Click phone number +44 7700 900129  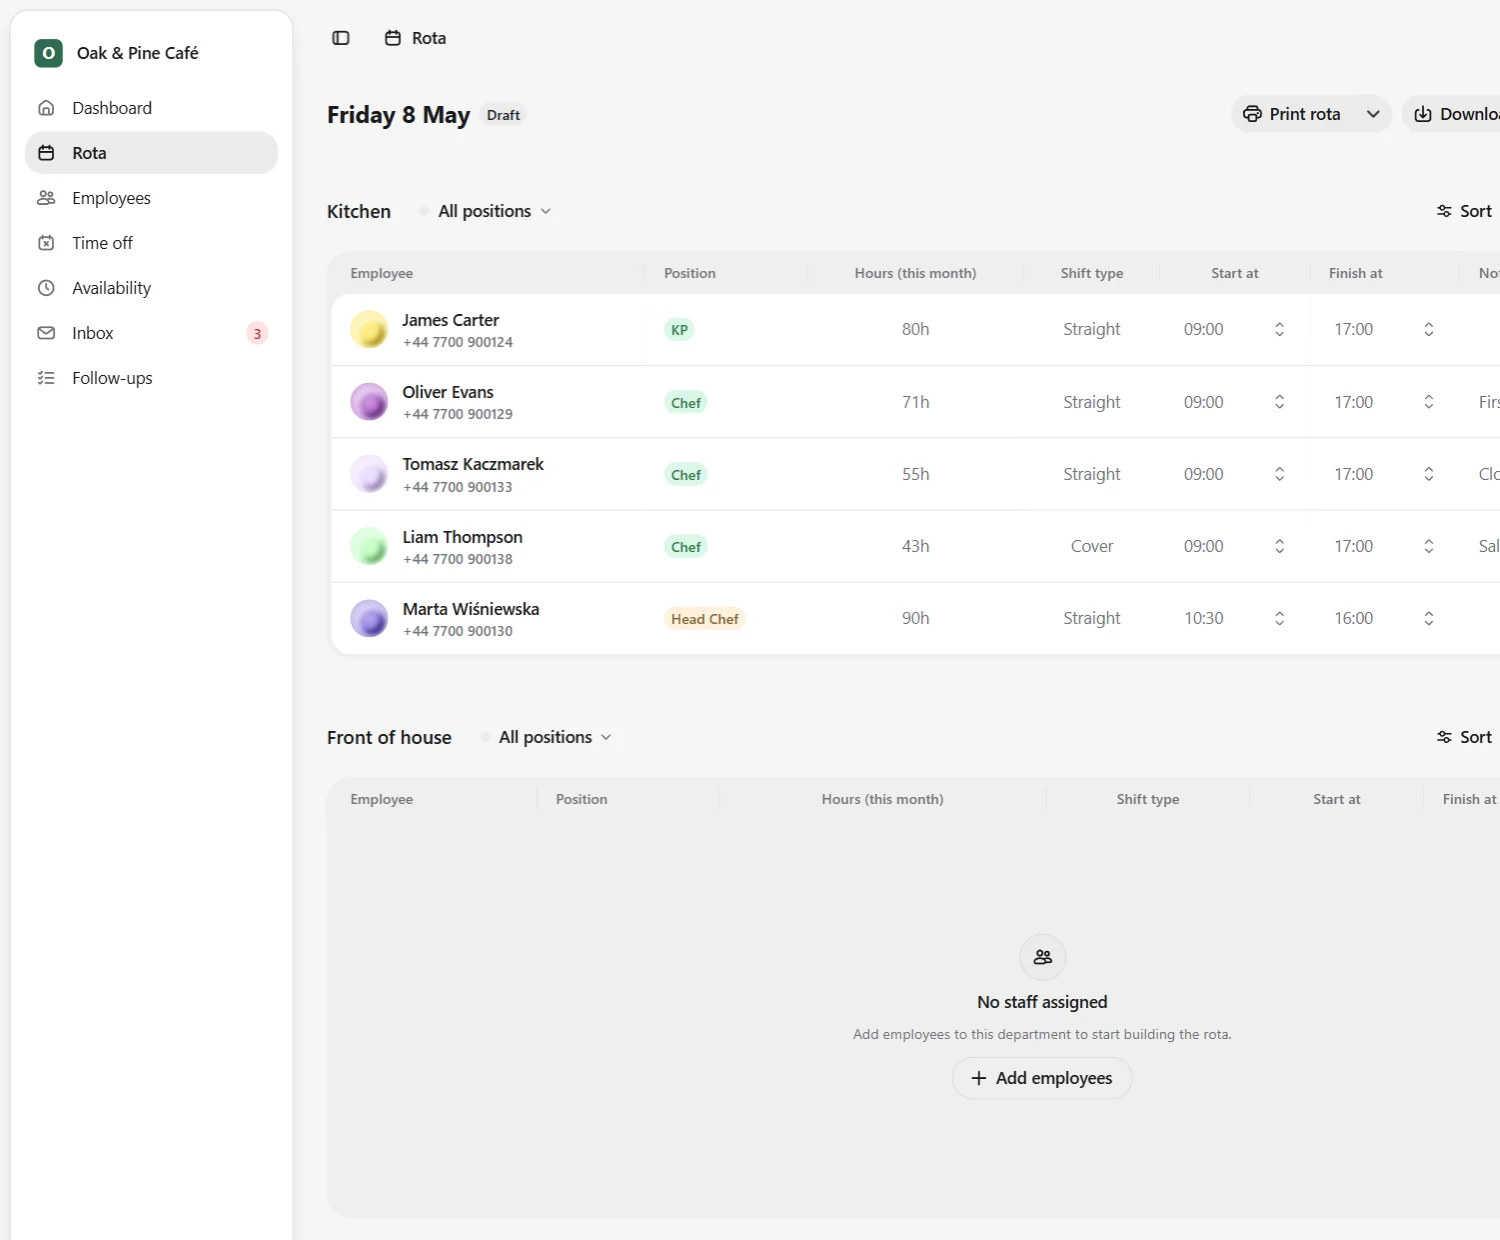pyautogui.click(x=458, y=414)
